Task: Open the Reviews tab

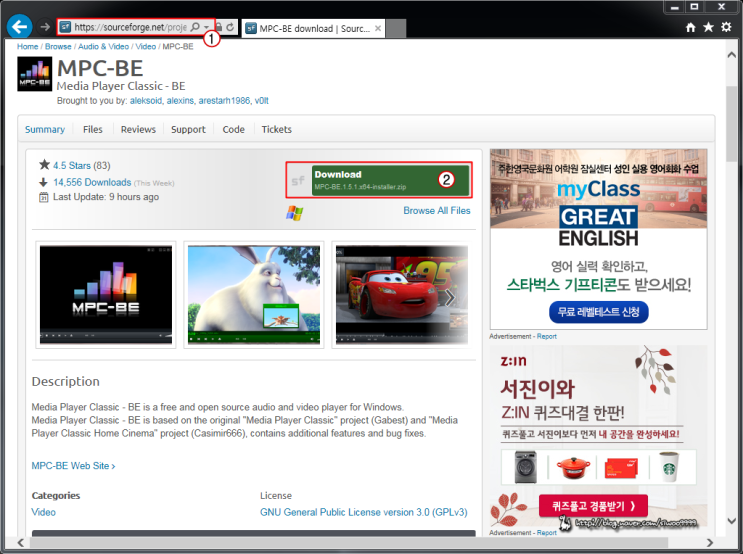Action: [x=138, y=129]
